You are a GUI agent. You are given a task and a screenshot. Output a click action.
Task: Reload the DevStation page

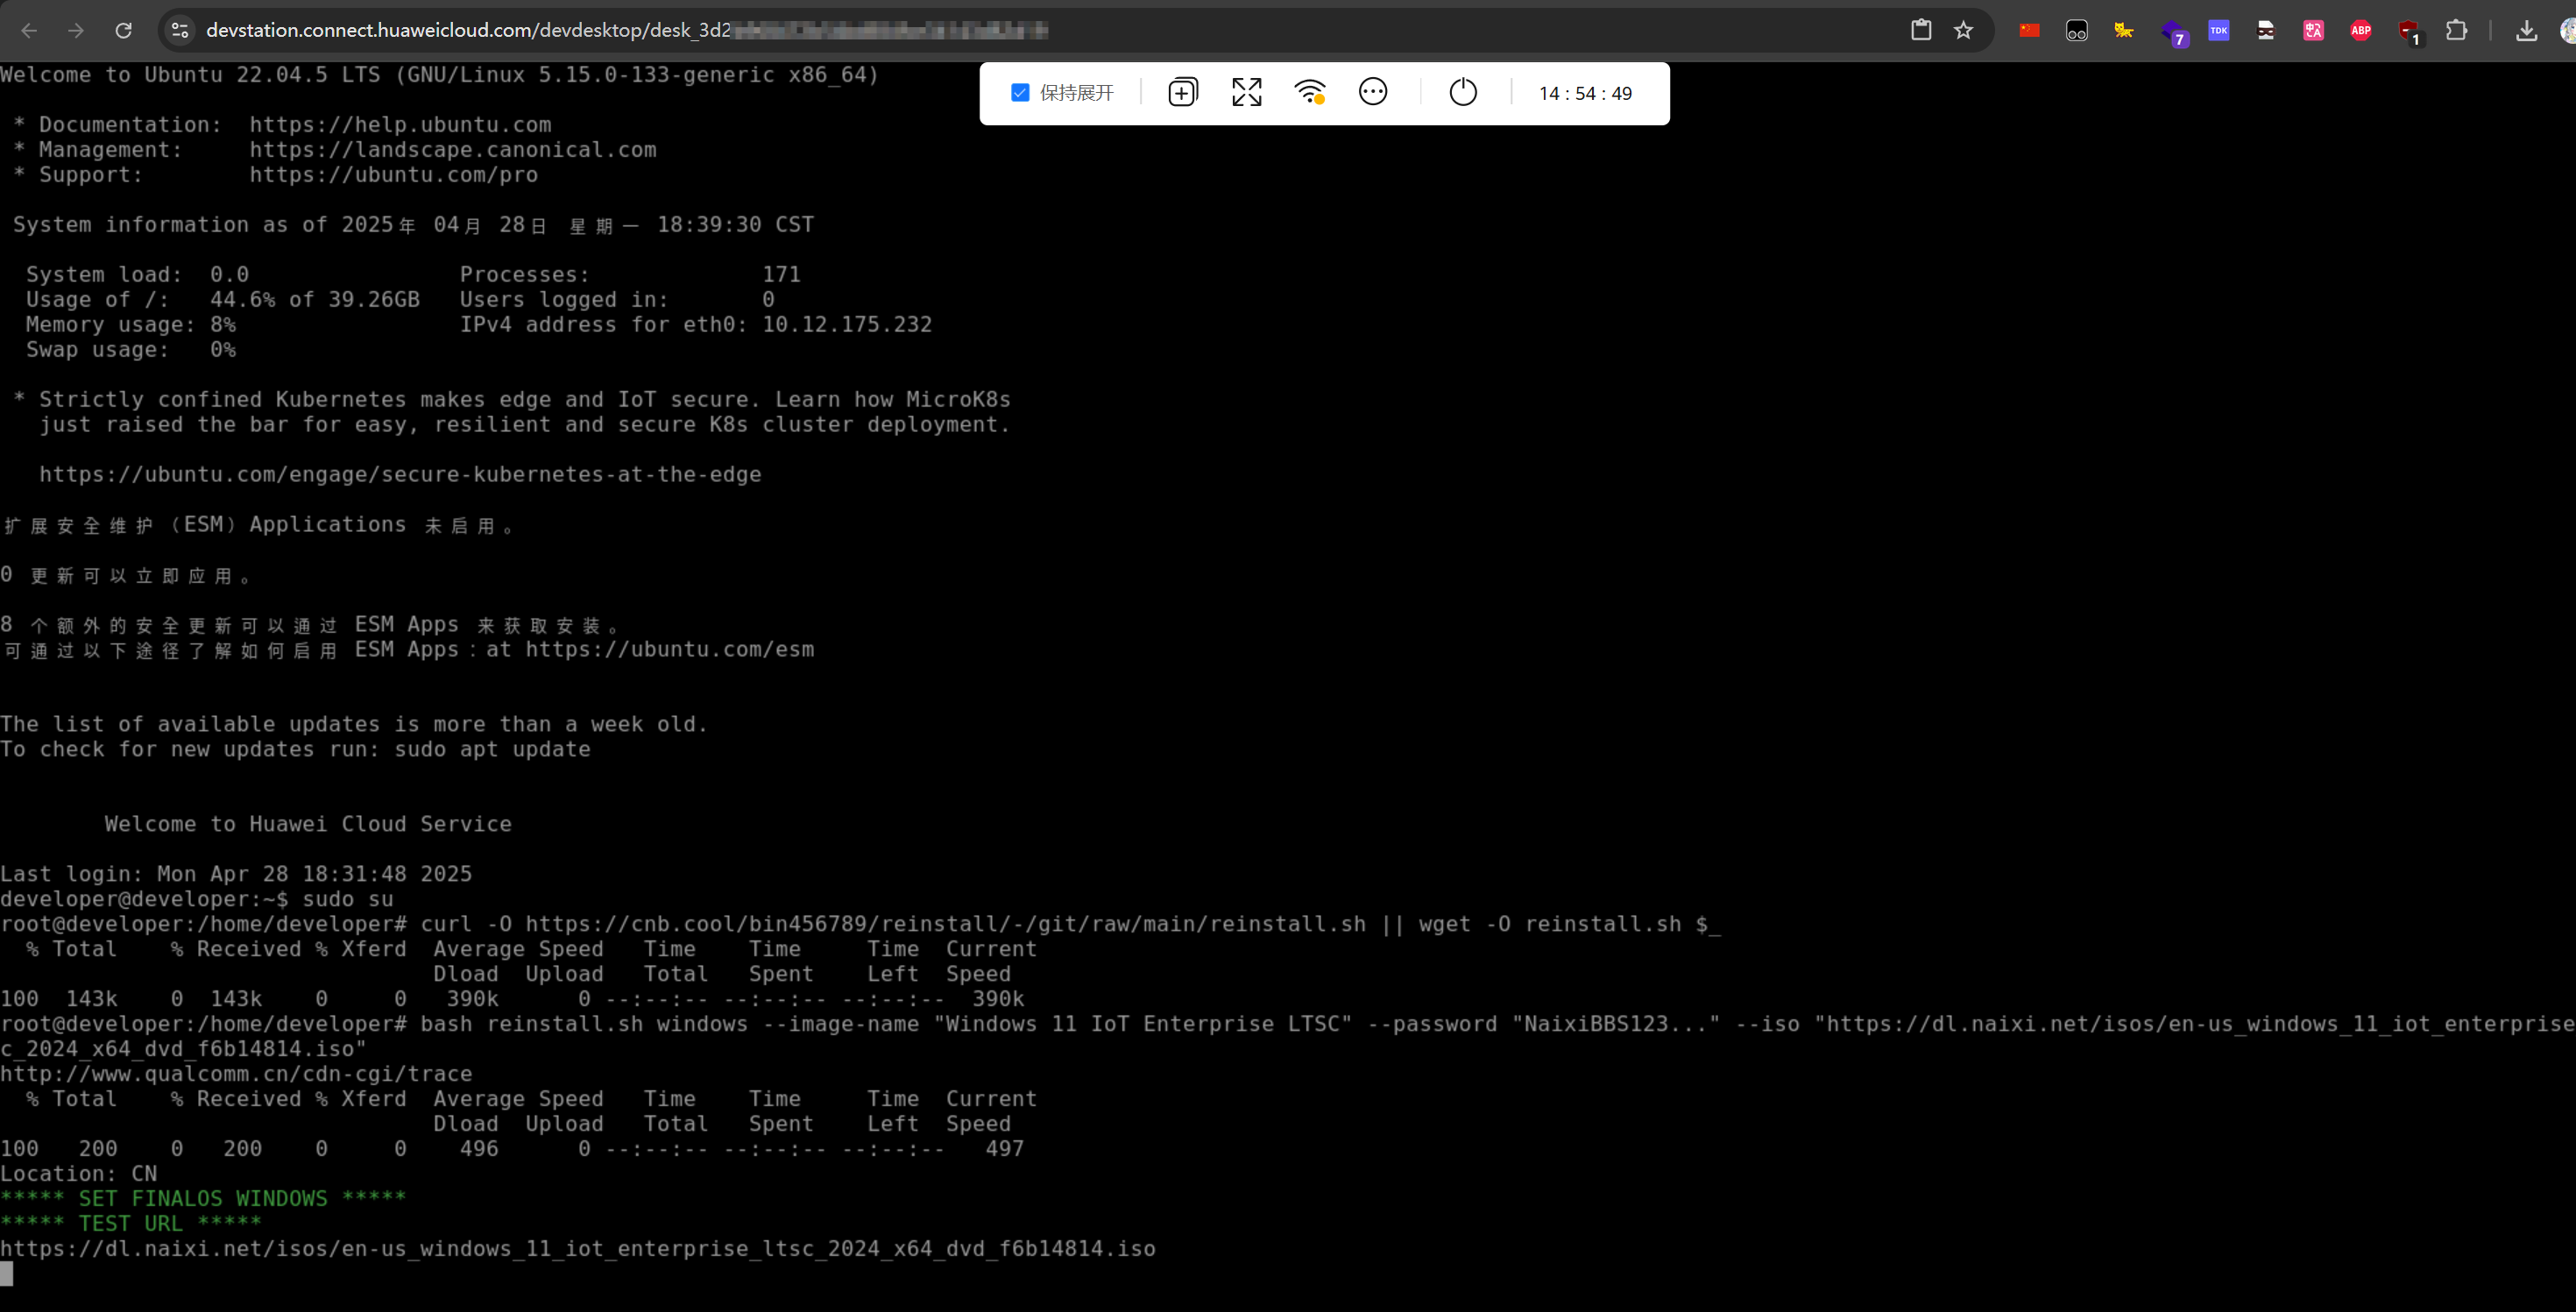[x=123, y=30]
